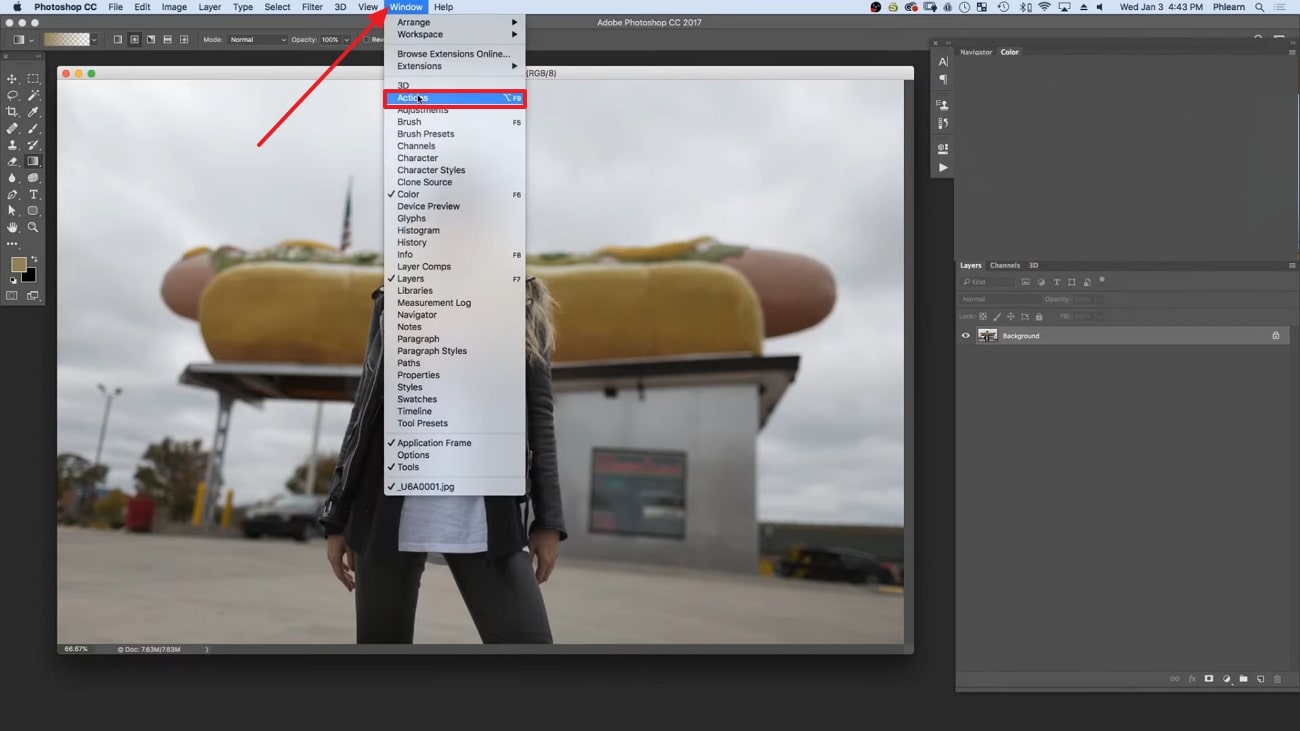The height and width of the screenshot is (731, 1300).
Task: Open the Filter menu
Action: [312, 7]
